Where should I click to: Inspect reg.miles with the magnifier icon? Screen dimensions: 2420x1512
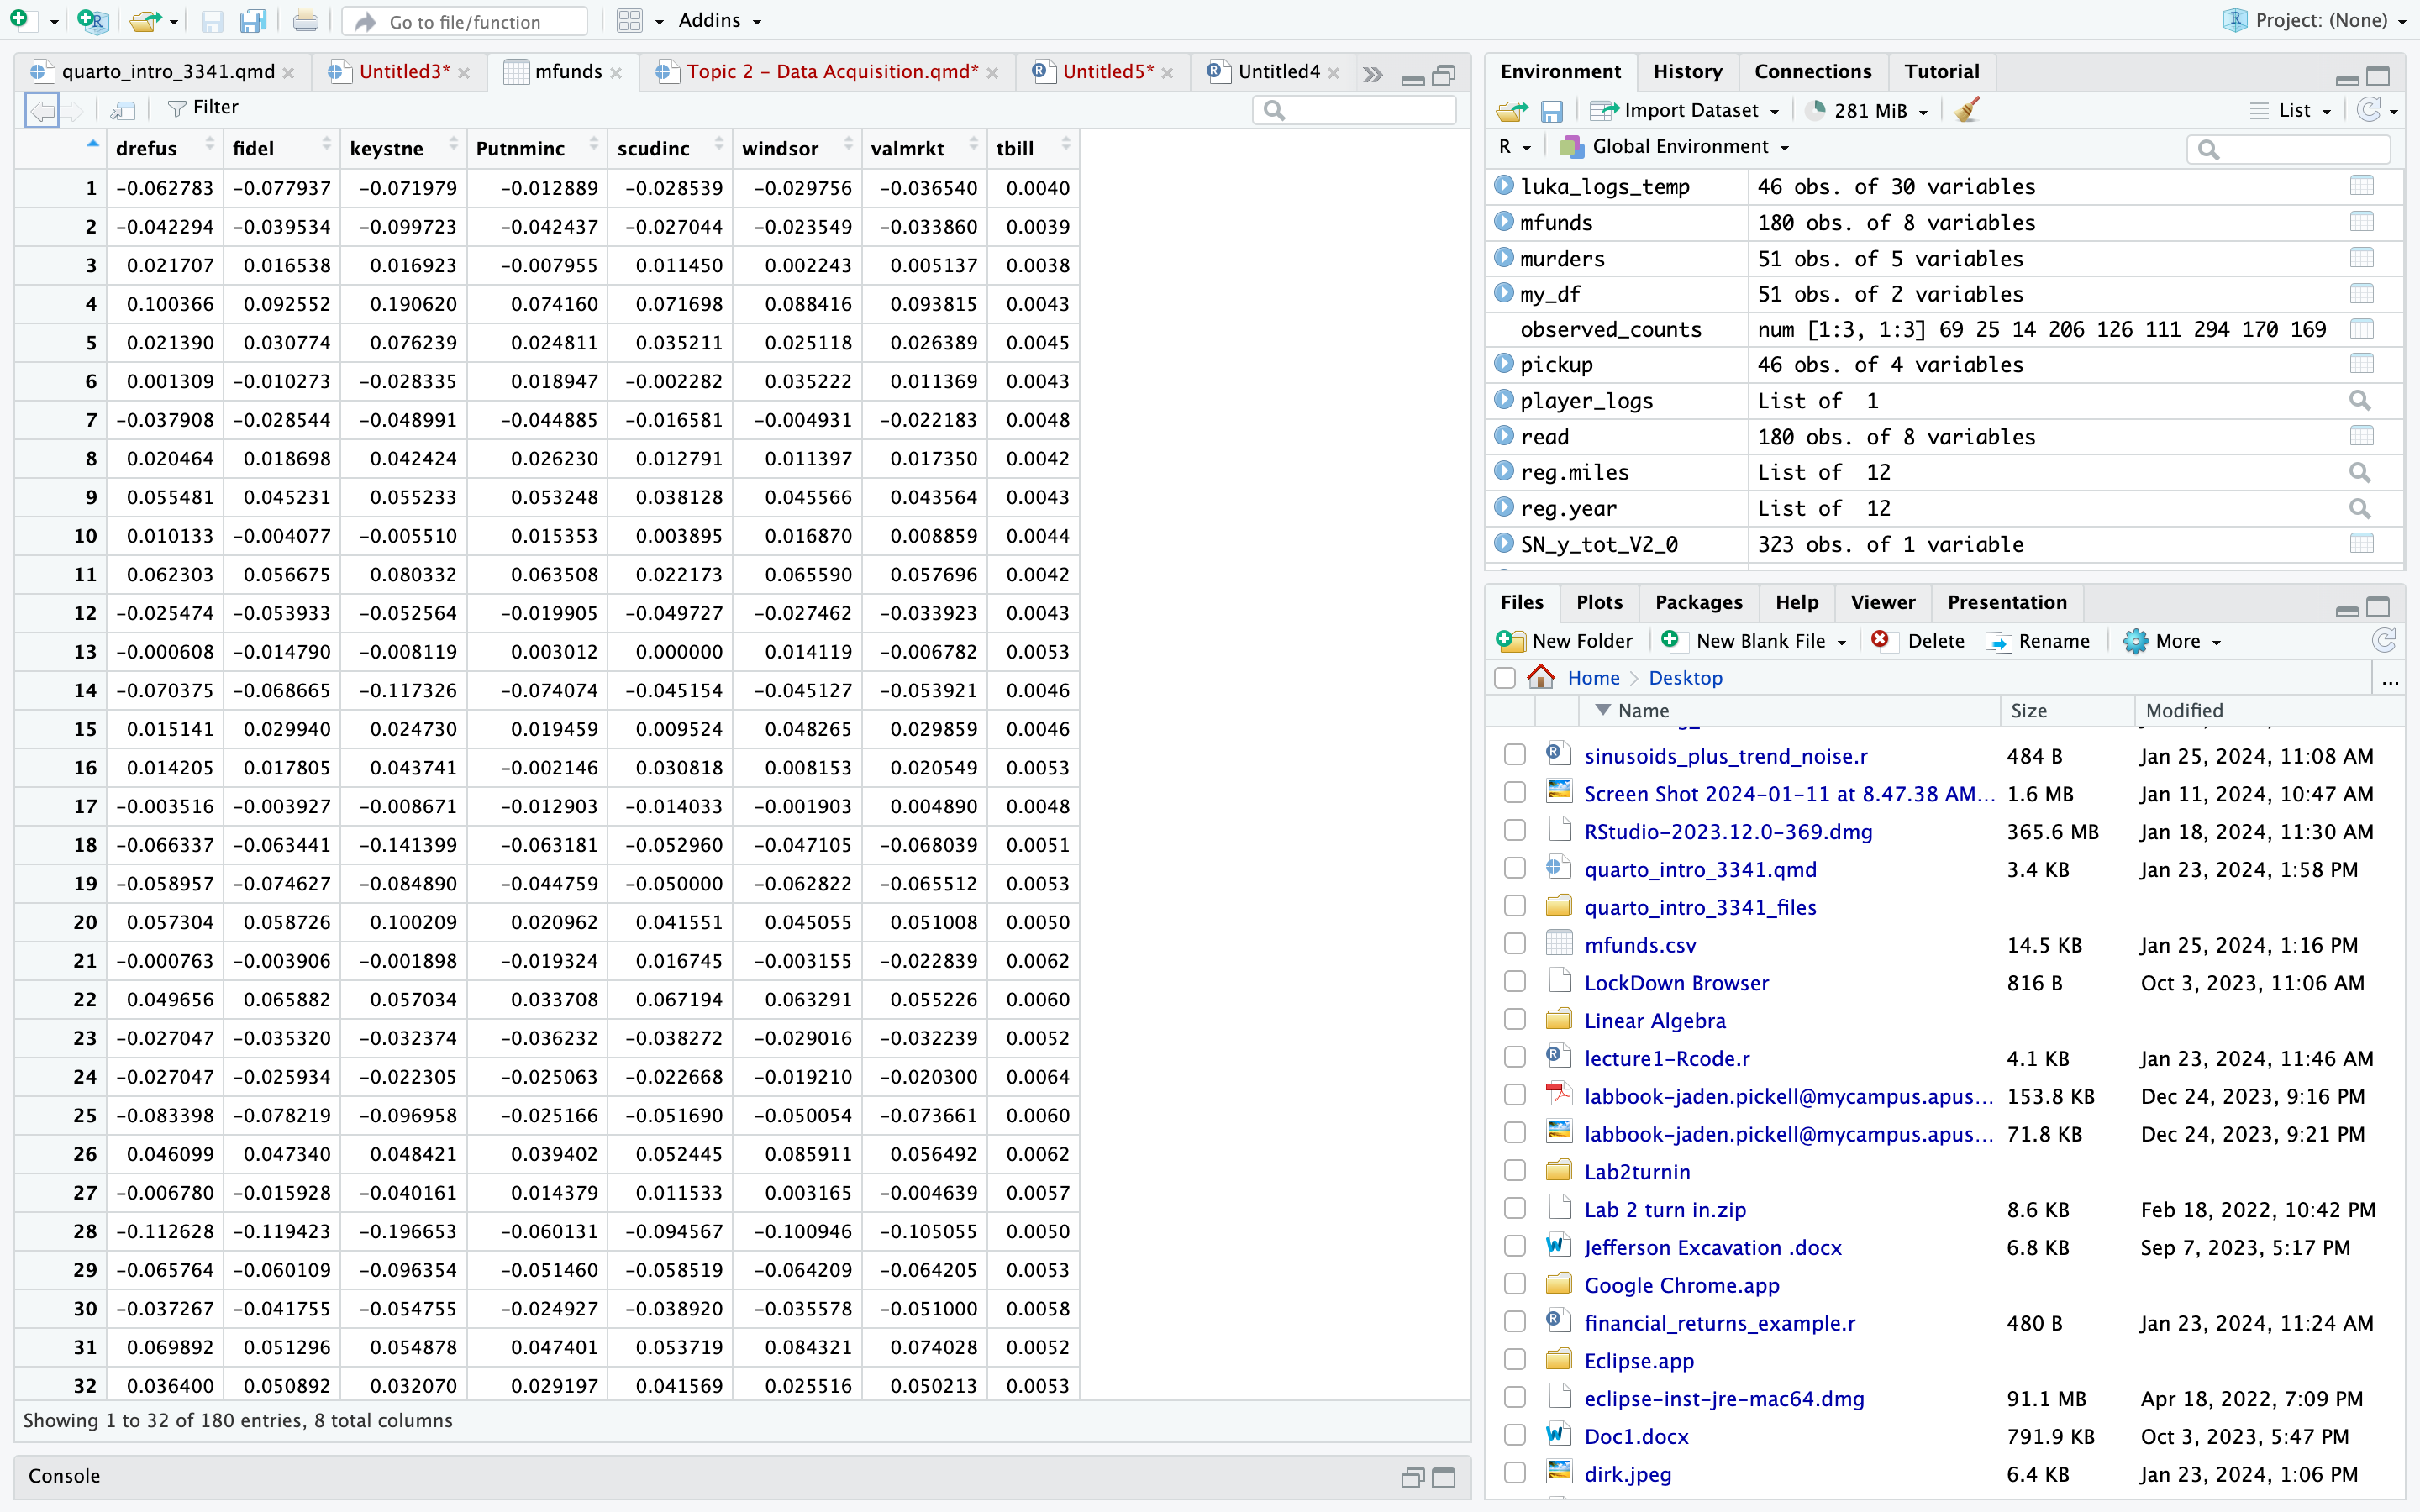[x=2361, y=472]
